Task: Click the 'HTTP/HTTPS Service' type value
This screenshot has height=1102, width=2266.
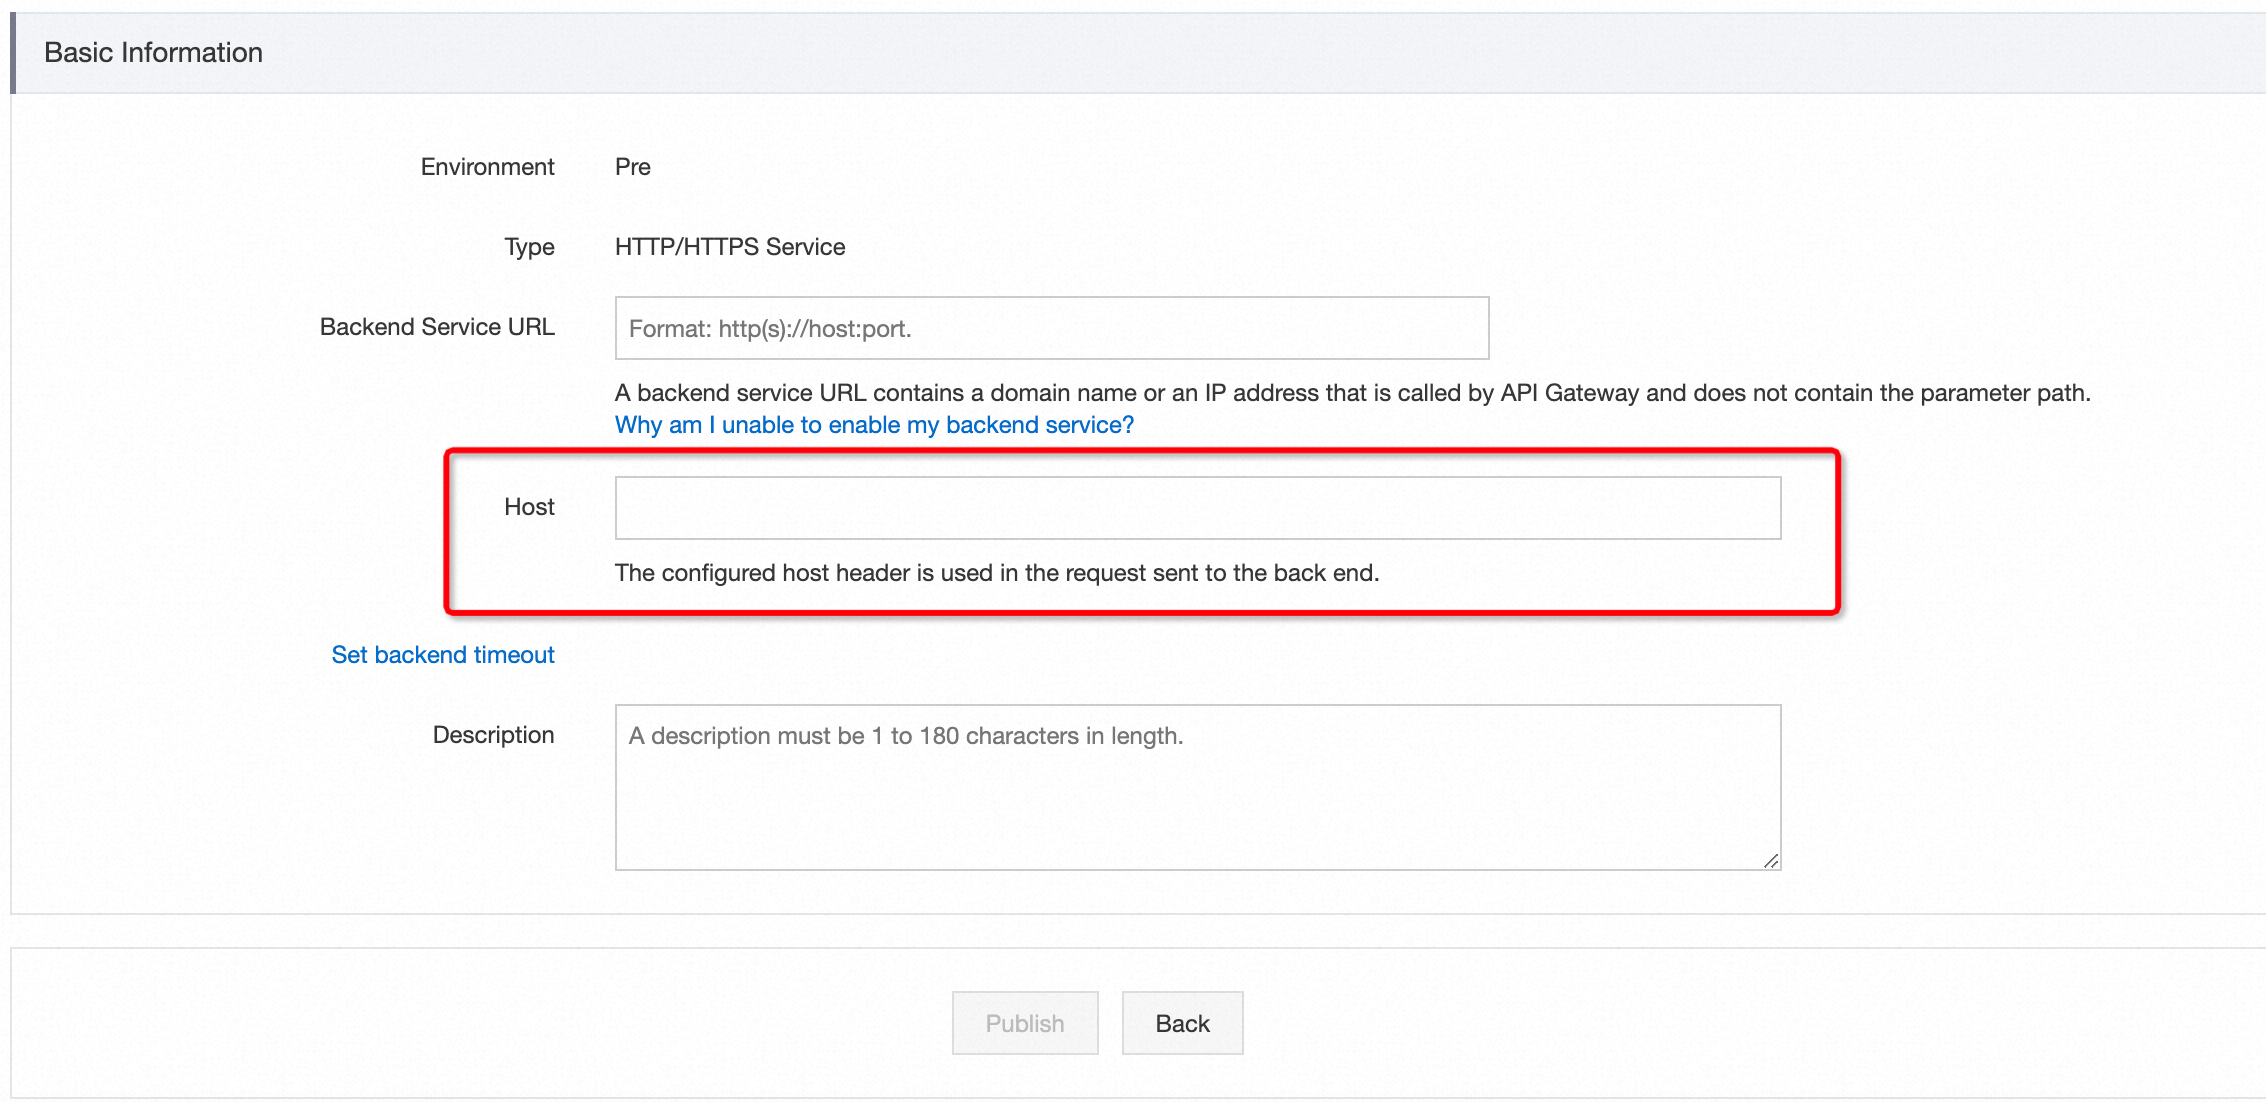Action: pos(729,247)
